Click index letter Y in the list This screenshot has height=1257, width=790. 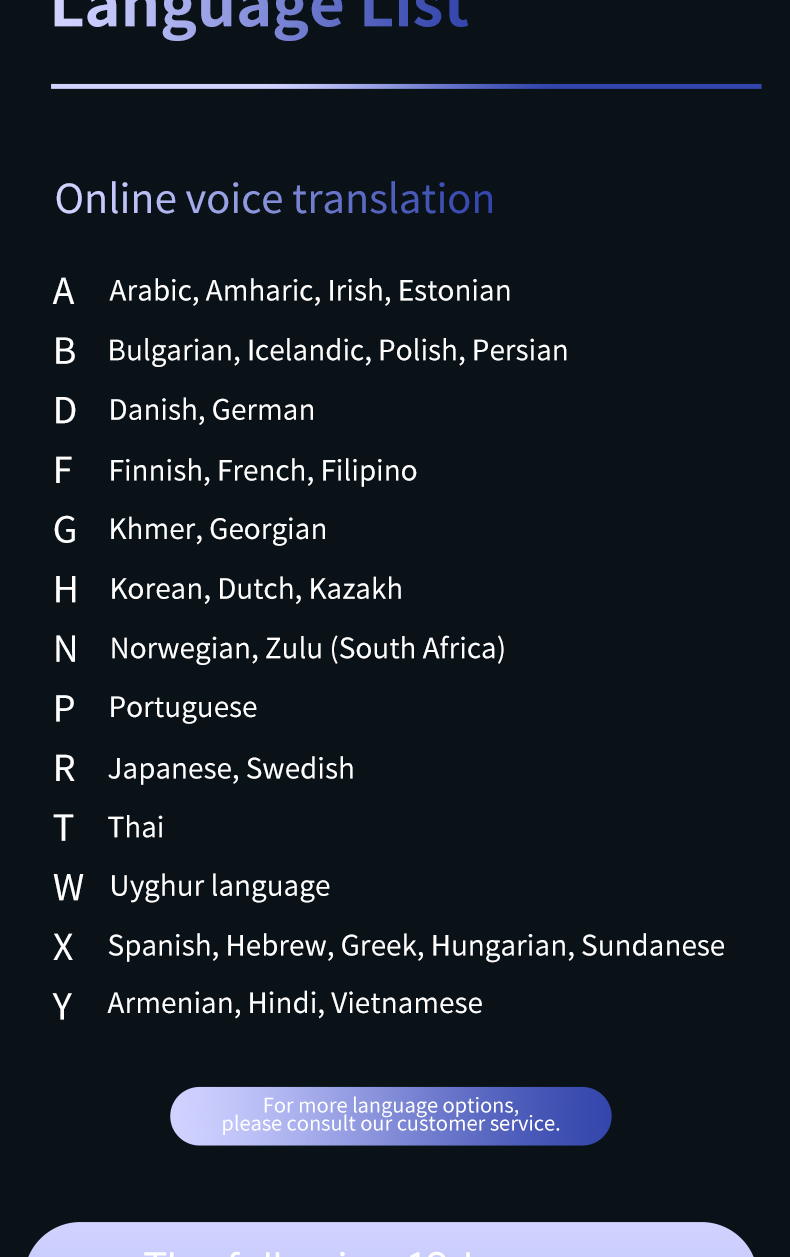point(62,1005)
